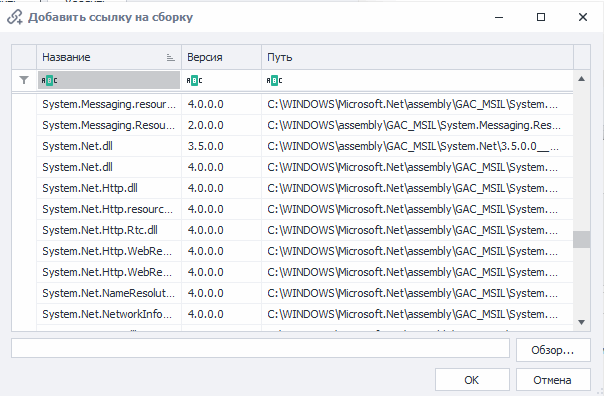The image size is (604, 396).
Task: Select the System.Net.Http.Rtc.dll row
Action: pos(304,230)
